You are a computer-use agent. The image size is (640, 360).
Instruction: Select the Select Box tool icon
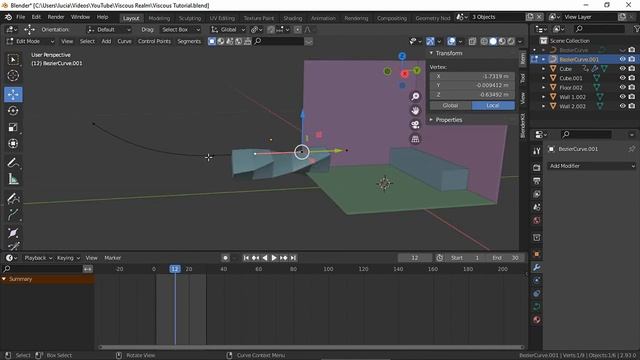[13, 60]
